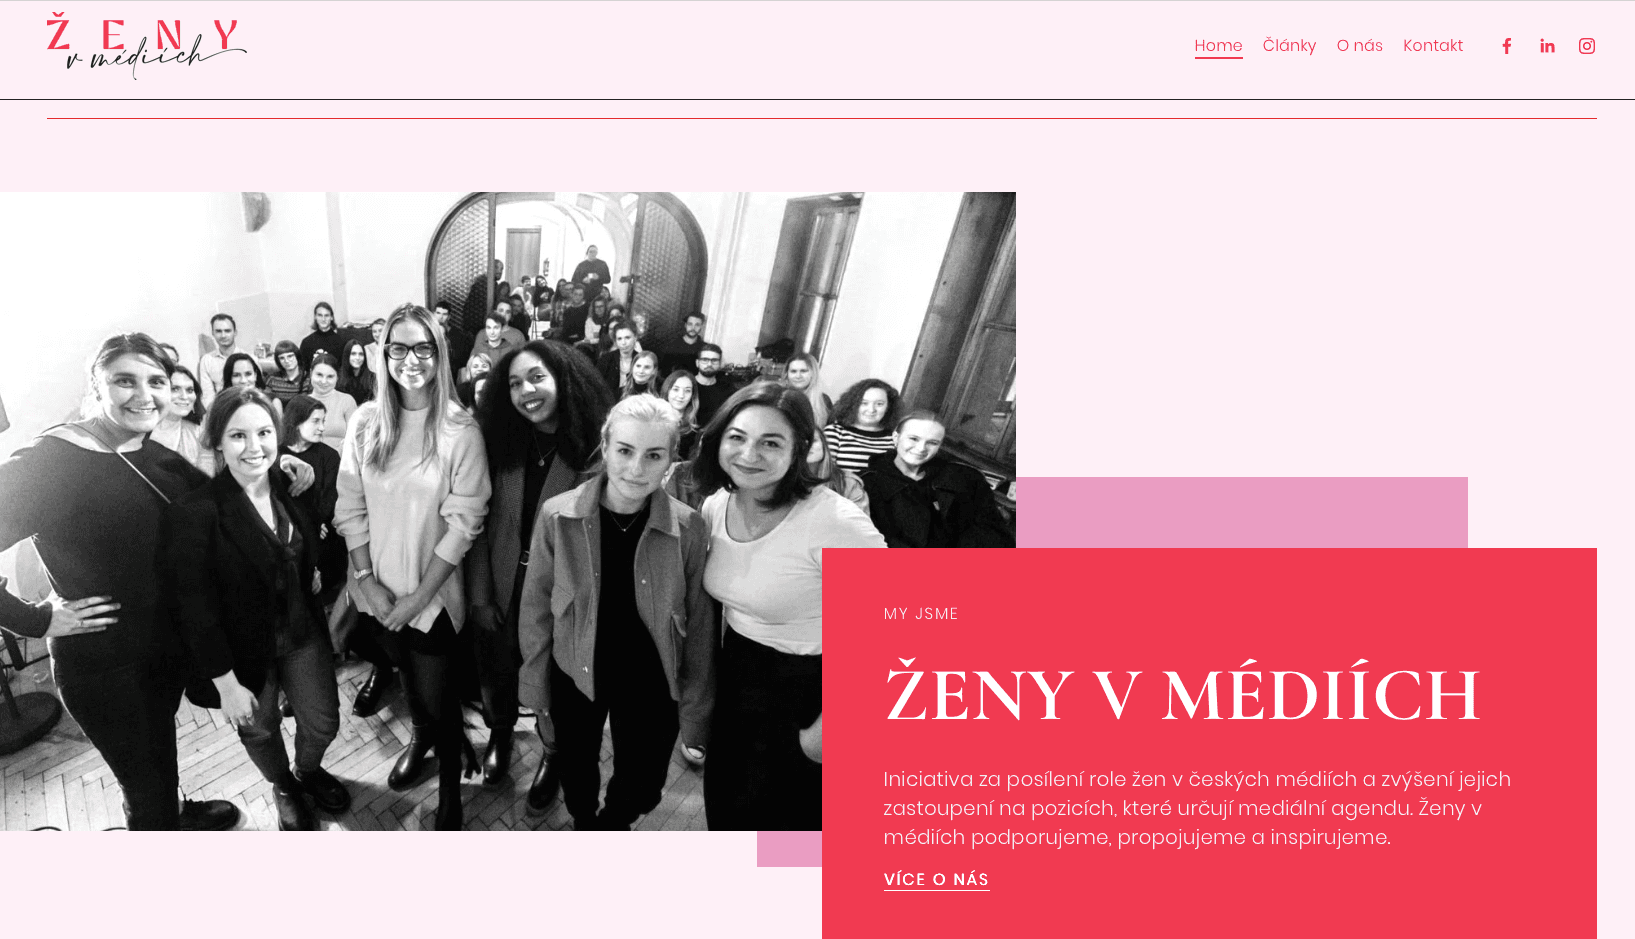Click the ŽENY V MÉDIÍCH headline
This screenshot has height=939, width=1635.
tap(1182, 694)
